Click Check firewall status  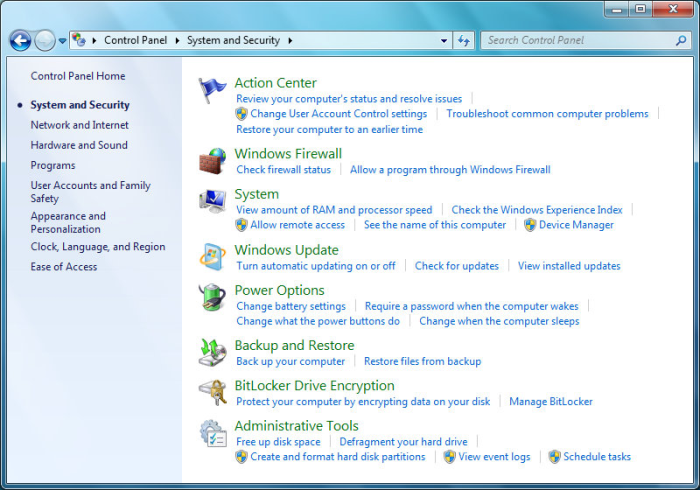pyautogui.click(x=283, y=170)
